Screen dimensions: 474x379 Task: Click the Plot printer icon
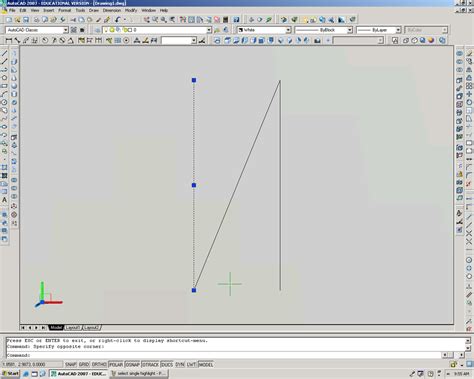pyautogui.click(x=37, y=20)
